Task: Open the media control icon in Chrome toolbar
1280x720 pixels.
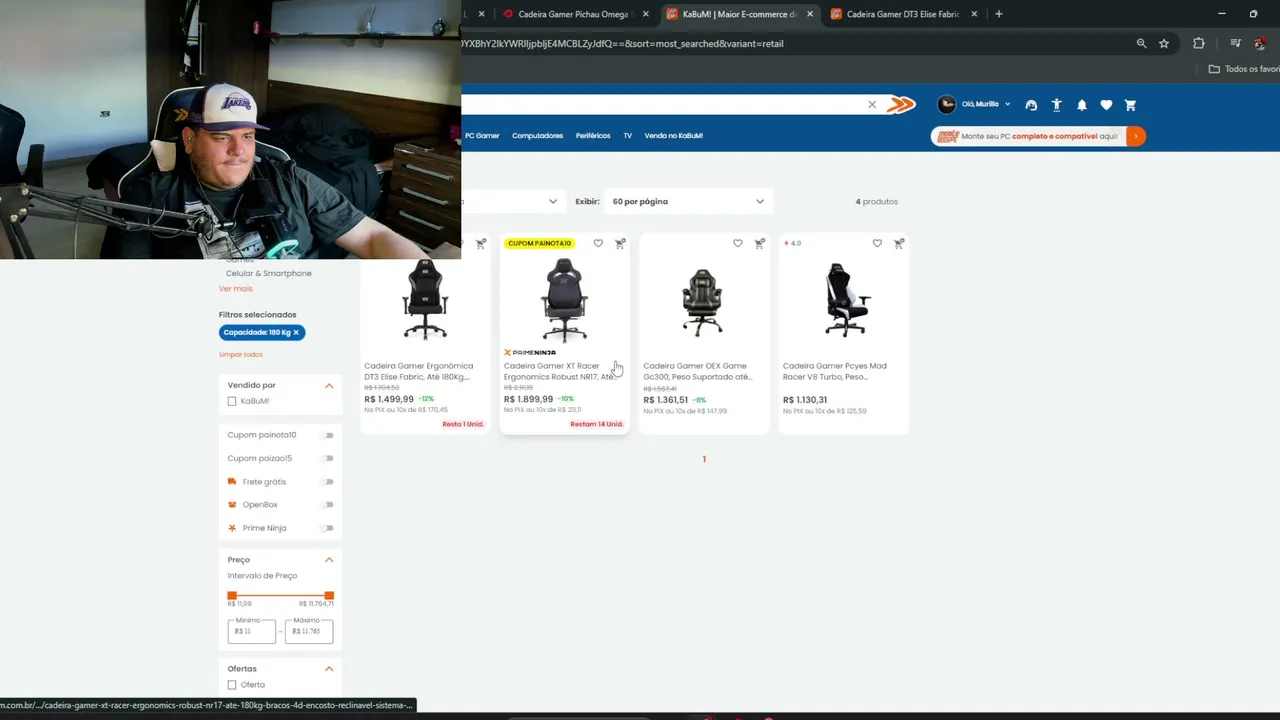Action: click(x=1236, y=44)
